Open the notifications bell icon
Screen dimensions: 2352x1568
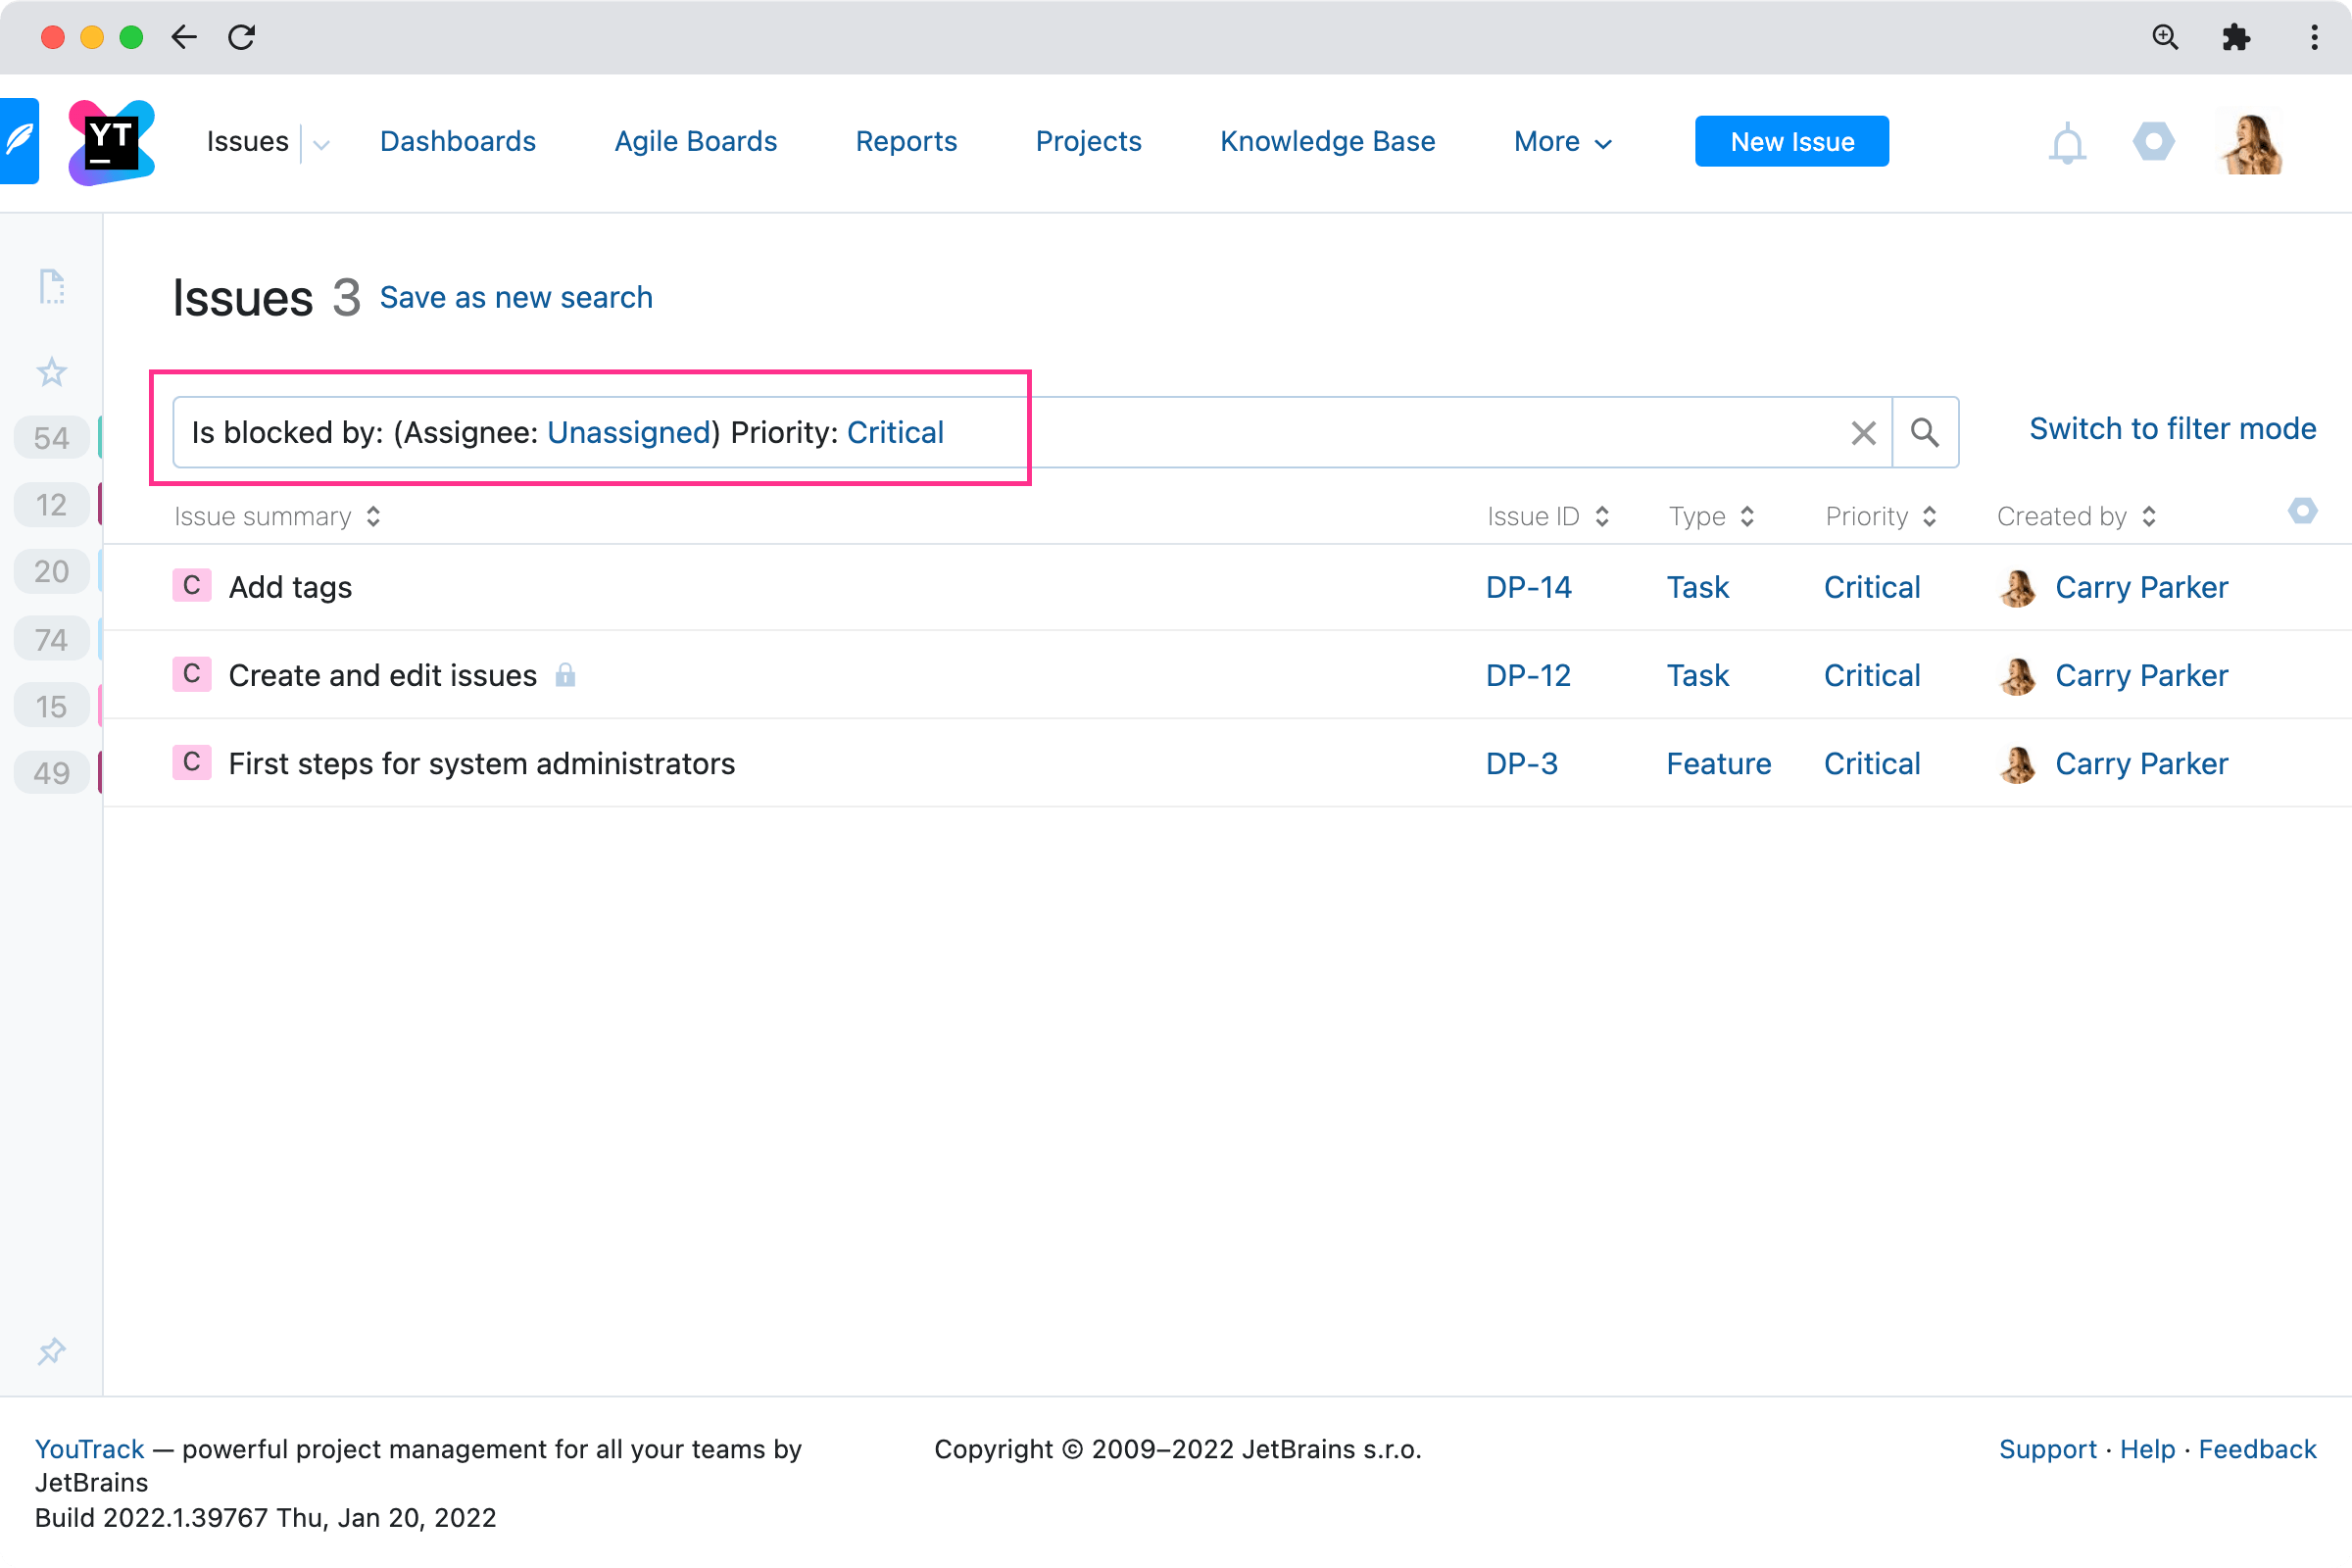pos(2066,141)
